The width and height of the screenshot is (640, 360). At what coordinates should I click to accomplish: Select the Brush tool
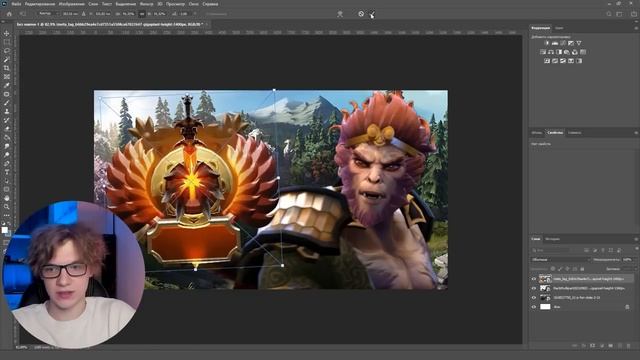[7, 103]
